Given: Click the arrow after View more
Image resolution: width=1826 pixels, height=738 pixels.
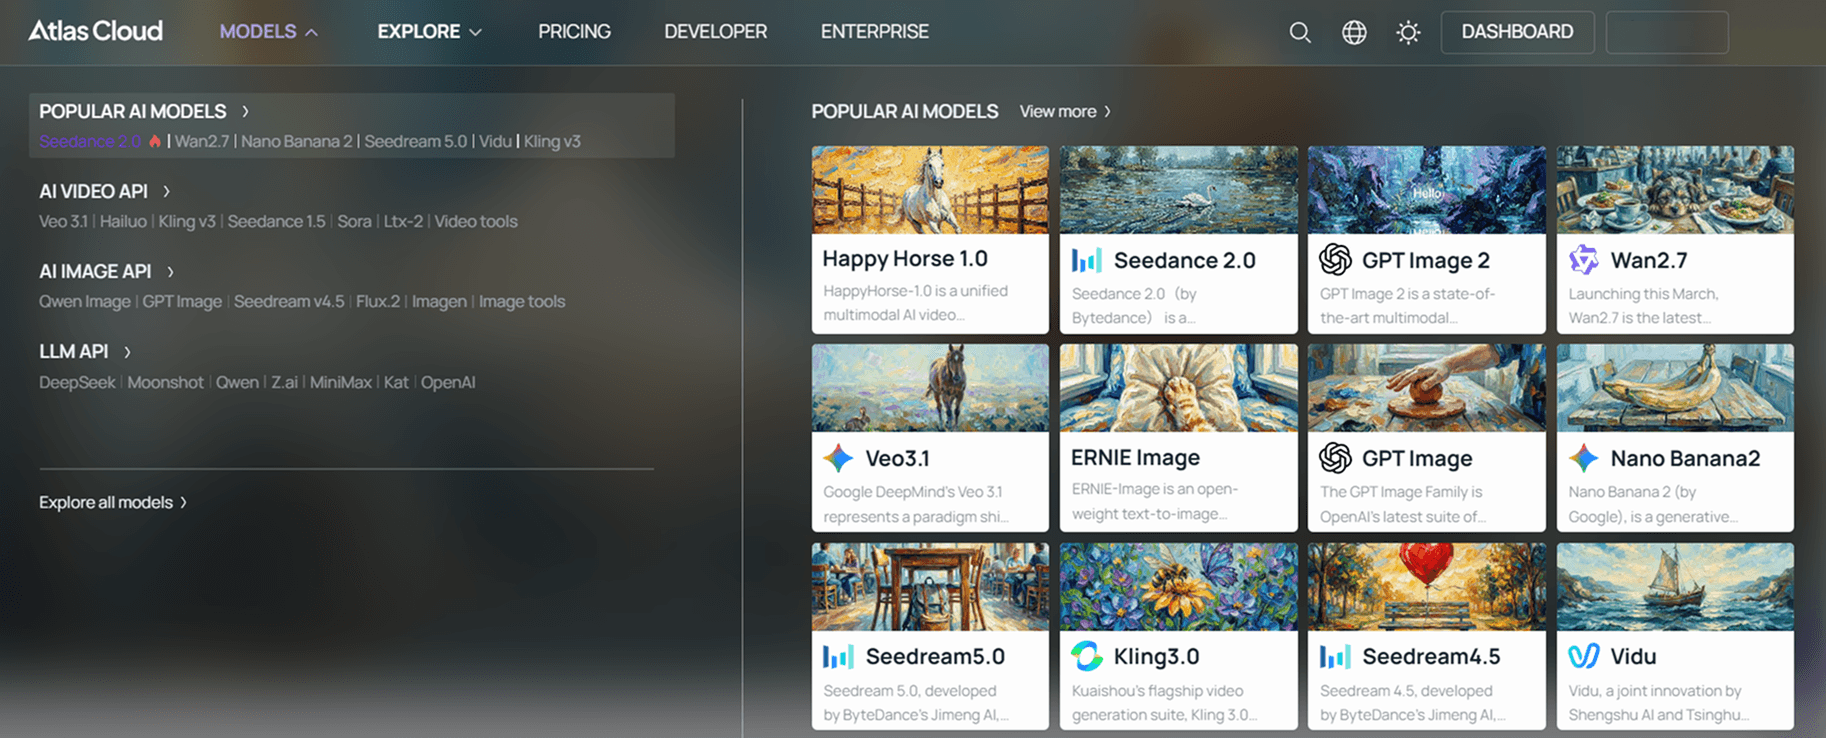Looking at the screenshot, I should 1107,112.
